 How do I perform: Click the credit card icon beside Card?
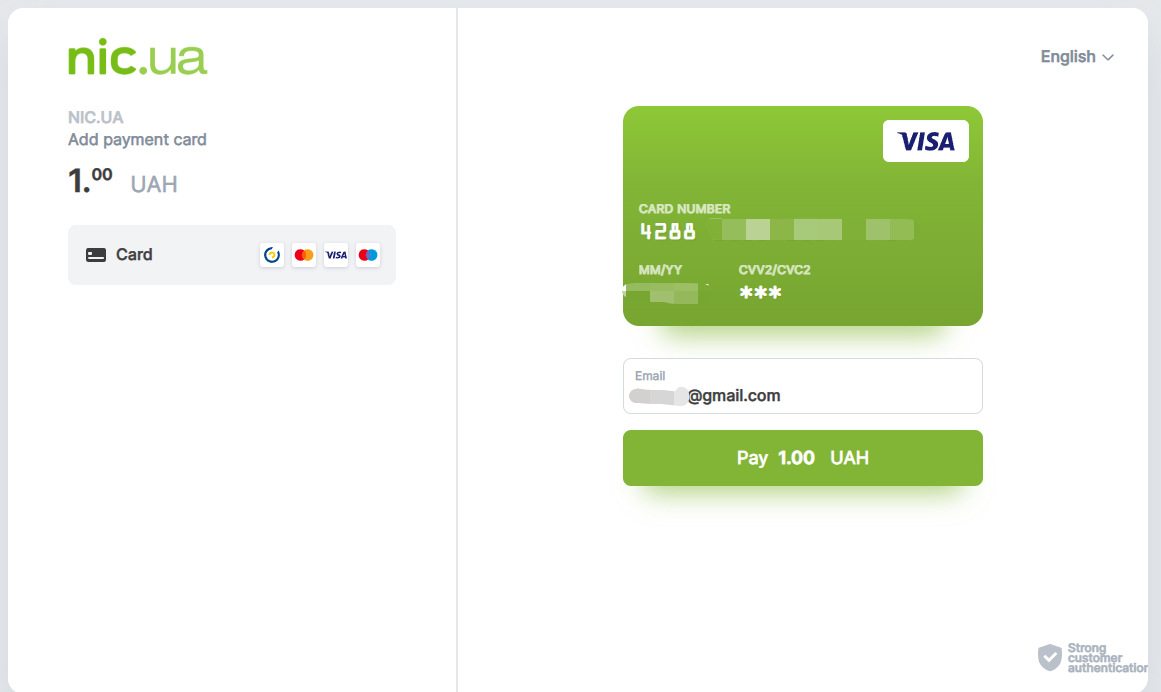click(96, 255)
